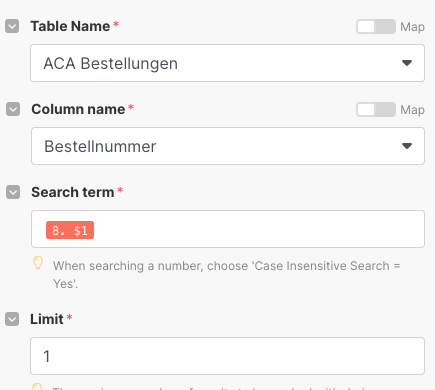Click the chevron icon beside Search term

click(13, 192)
